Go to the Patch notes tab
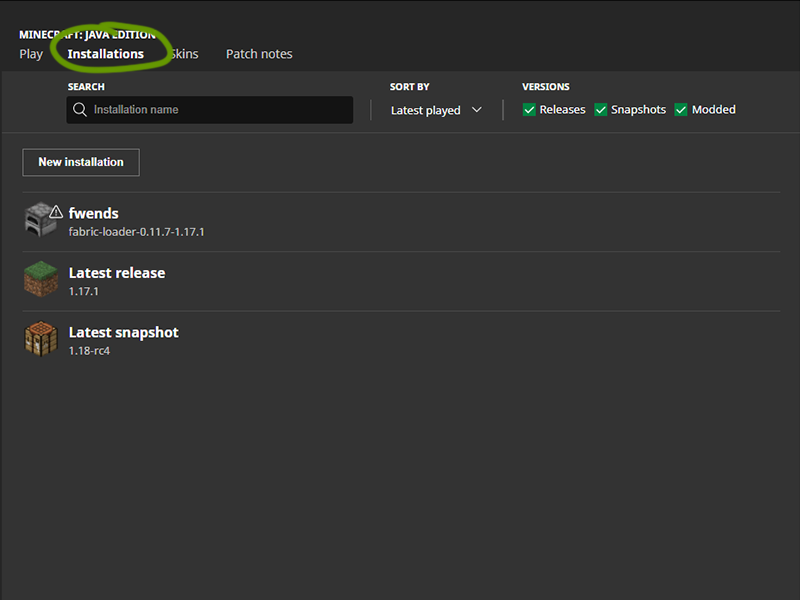This screenshot has width=800, height=600. (x=259, y=54)
